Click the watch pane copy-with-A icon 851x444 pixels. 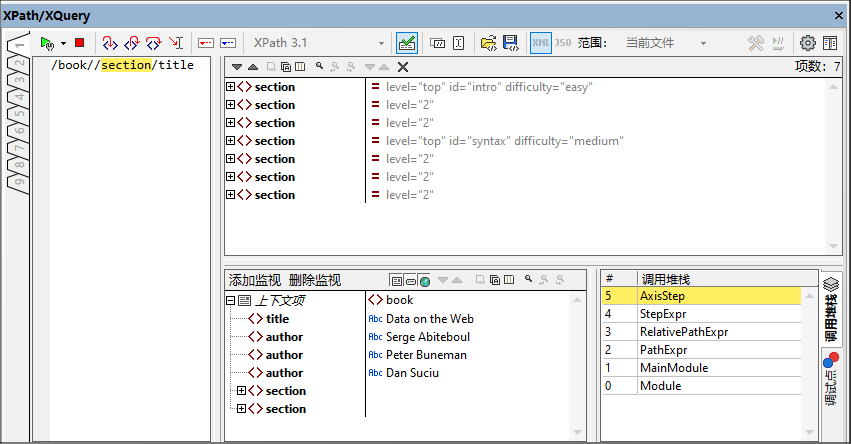tap(494, 280)
